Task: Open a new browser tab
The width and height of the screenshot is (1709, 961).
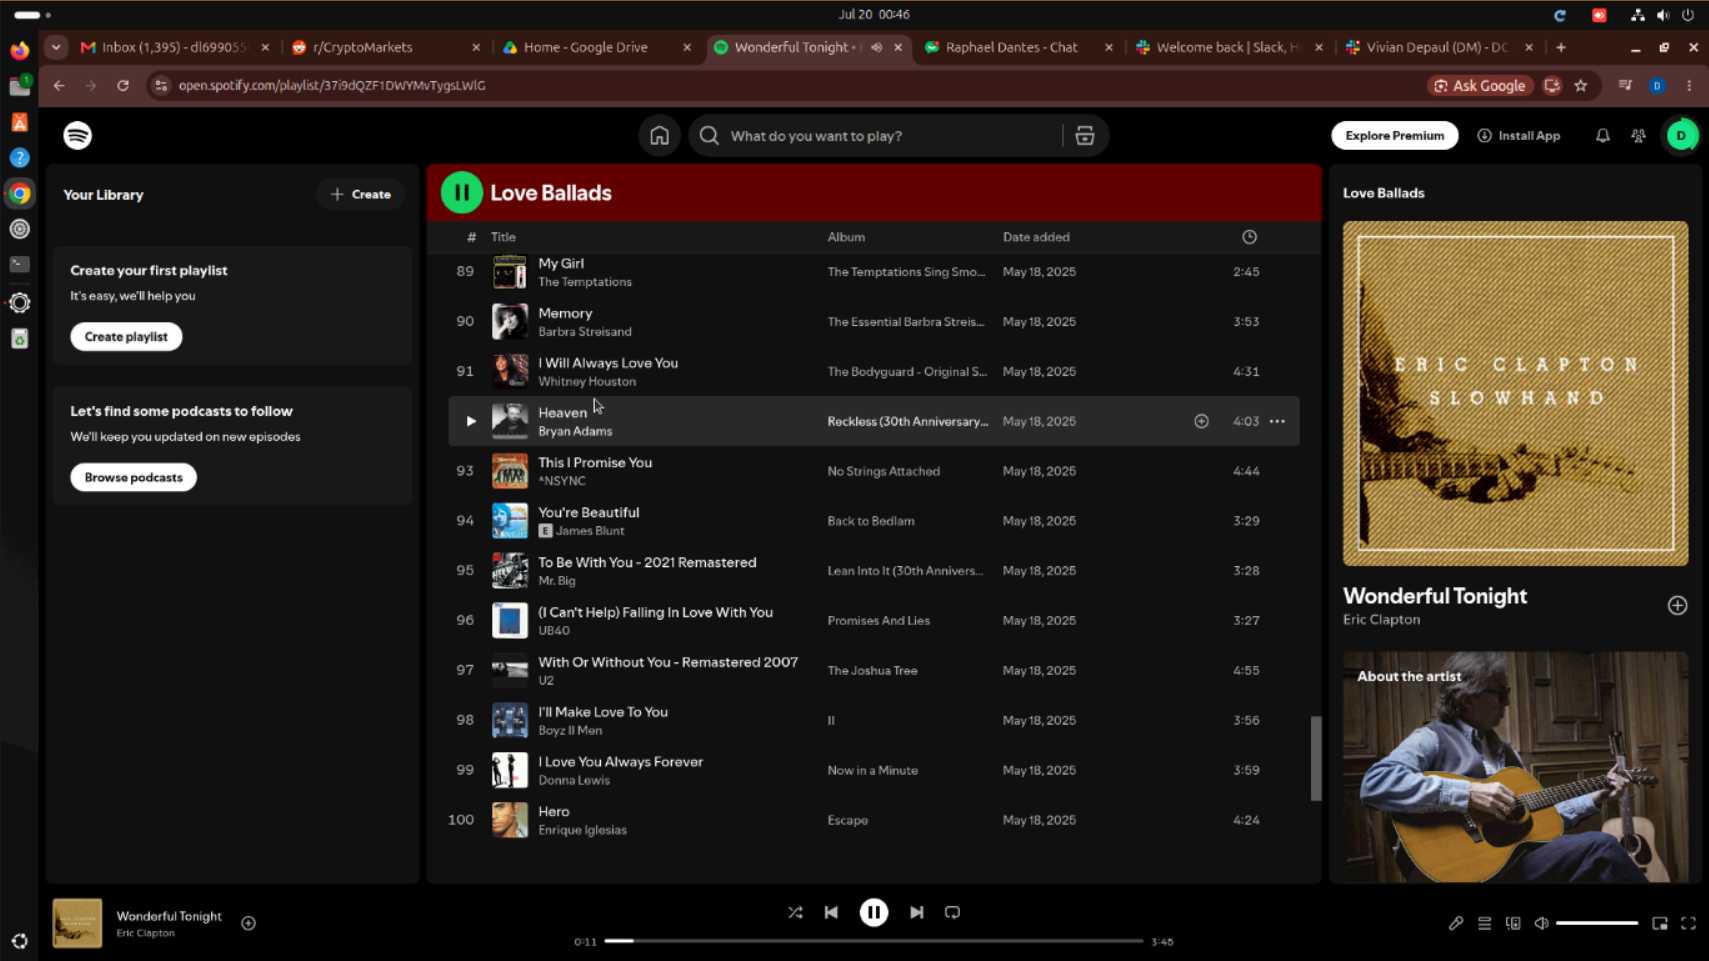Action: (x=1561, y=47)
